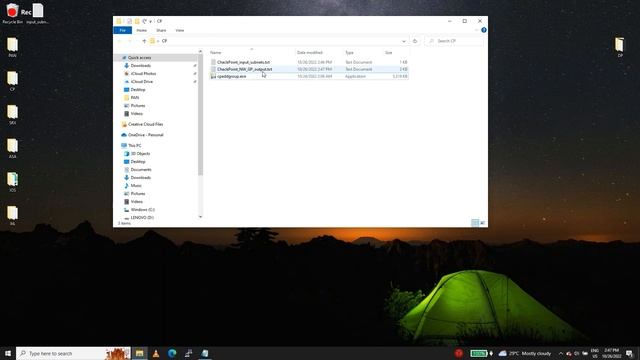Click the battery percentage indicator in the taskbar
The image size is (640, 360).
point(478,353)
